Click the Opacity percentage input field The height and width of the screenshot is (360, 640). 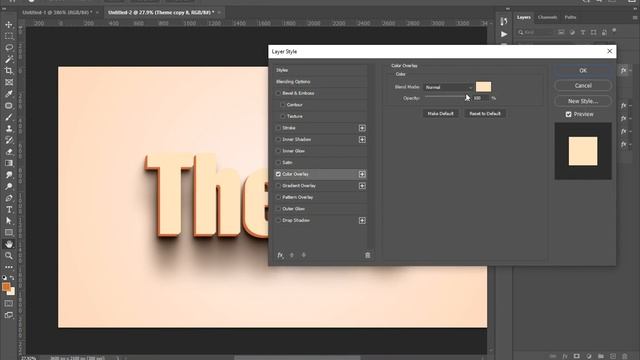481,98
